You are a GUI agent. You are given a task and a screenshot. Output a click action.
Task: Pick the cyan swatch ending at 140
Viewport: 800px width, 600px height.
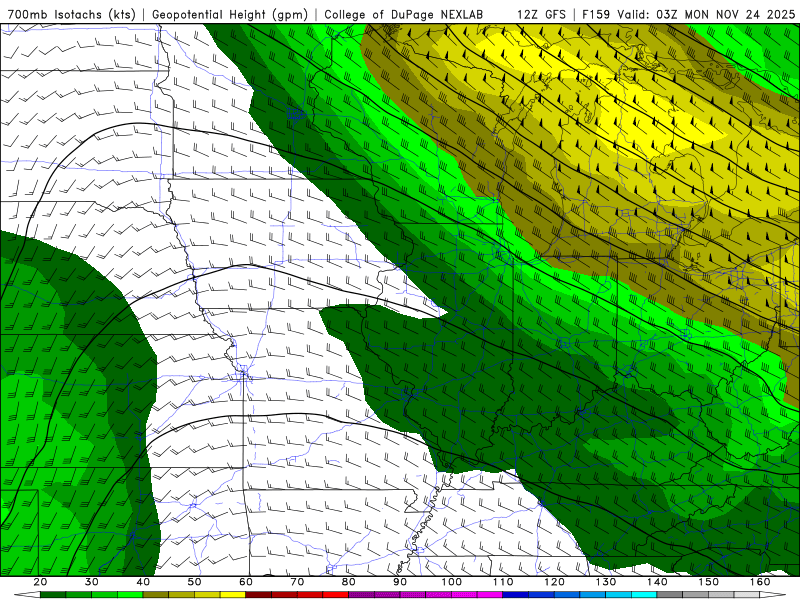tap(644, 595)
